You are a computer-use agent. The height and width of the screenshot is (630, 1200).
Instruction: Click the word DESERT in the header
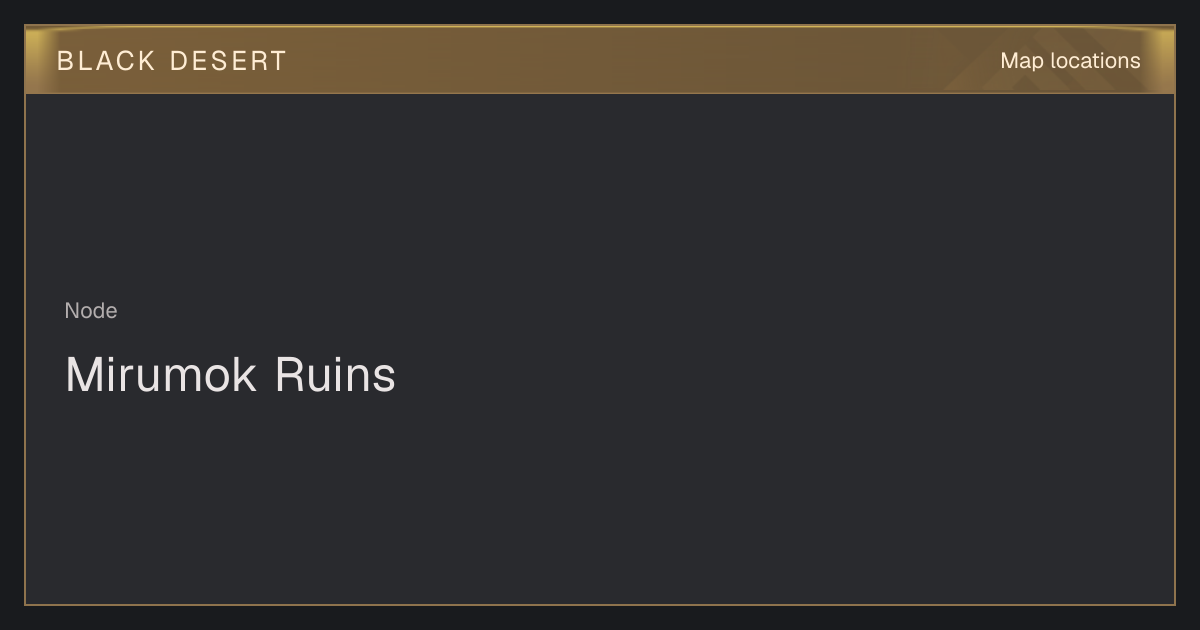[228, 61]
